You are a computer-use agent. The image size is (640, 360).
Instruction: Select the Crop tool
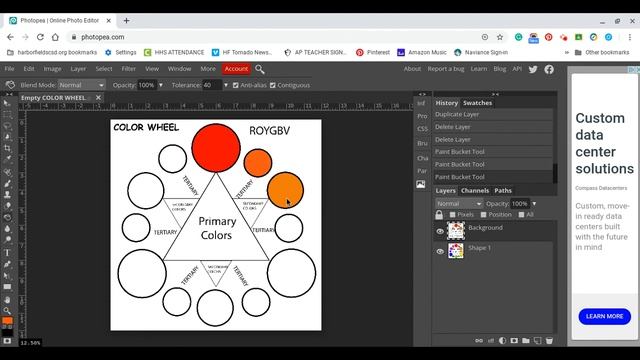[7, 148]
